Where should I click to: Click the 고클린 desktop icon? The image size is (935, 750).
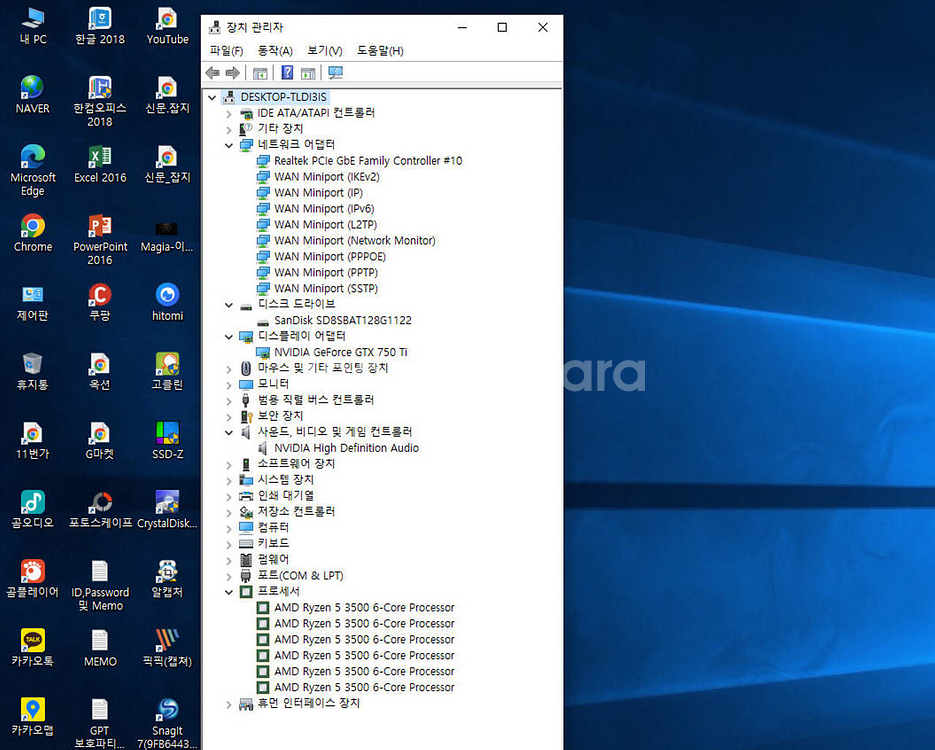point(168,371)
